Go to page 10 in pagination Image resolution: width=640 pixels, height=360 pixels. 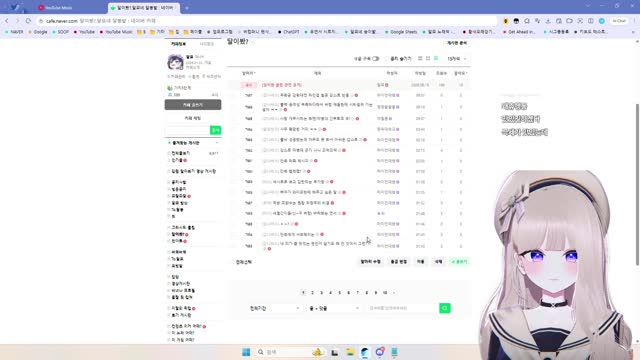click(x=384, y=293)
